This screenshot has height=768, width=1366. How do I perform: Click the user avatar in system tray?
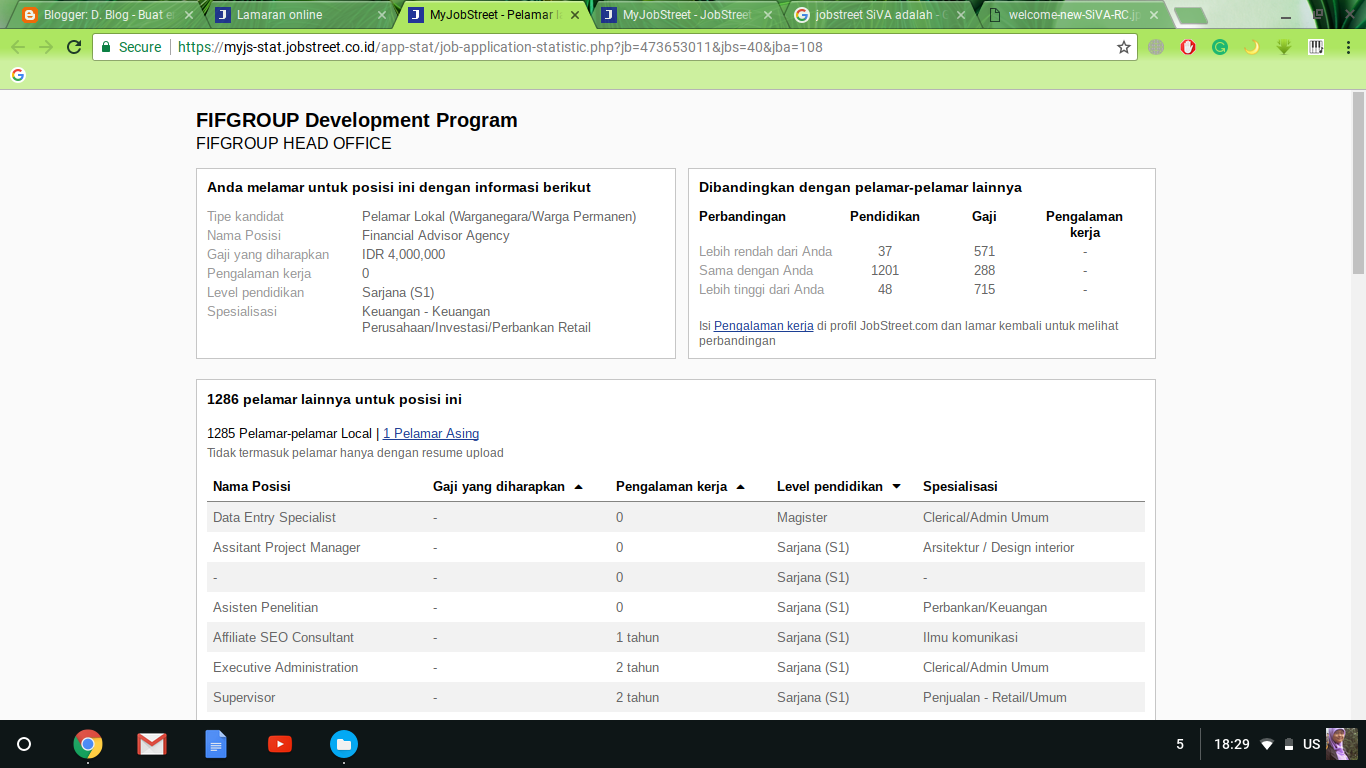point(1341,744)
